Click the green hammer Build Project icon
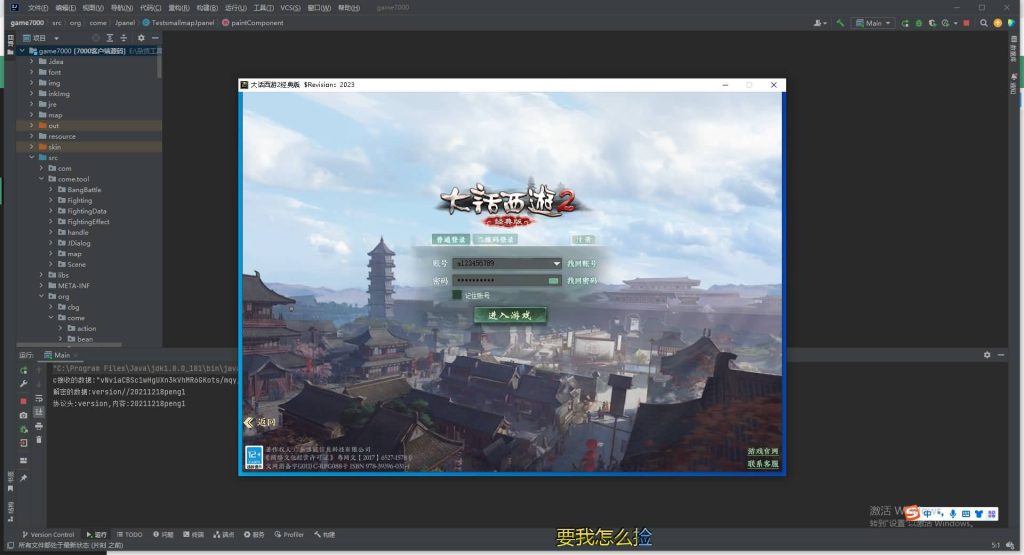The image size is (1024, 555). (841, 22)
